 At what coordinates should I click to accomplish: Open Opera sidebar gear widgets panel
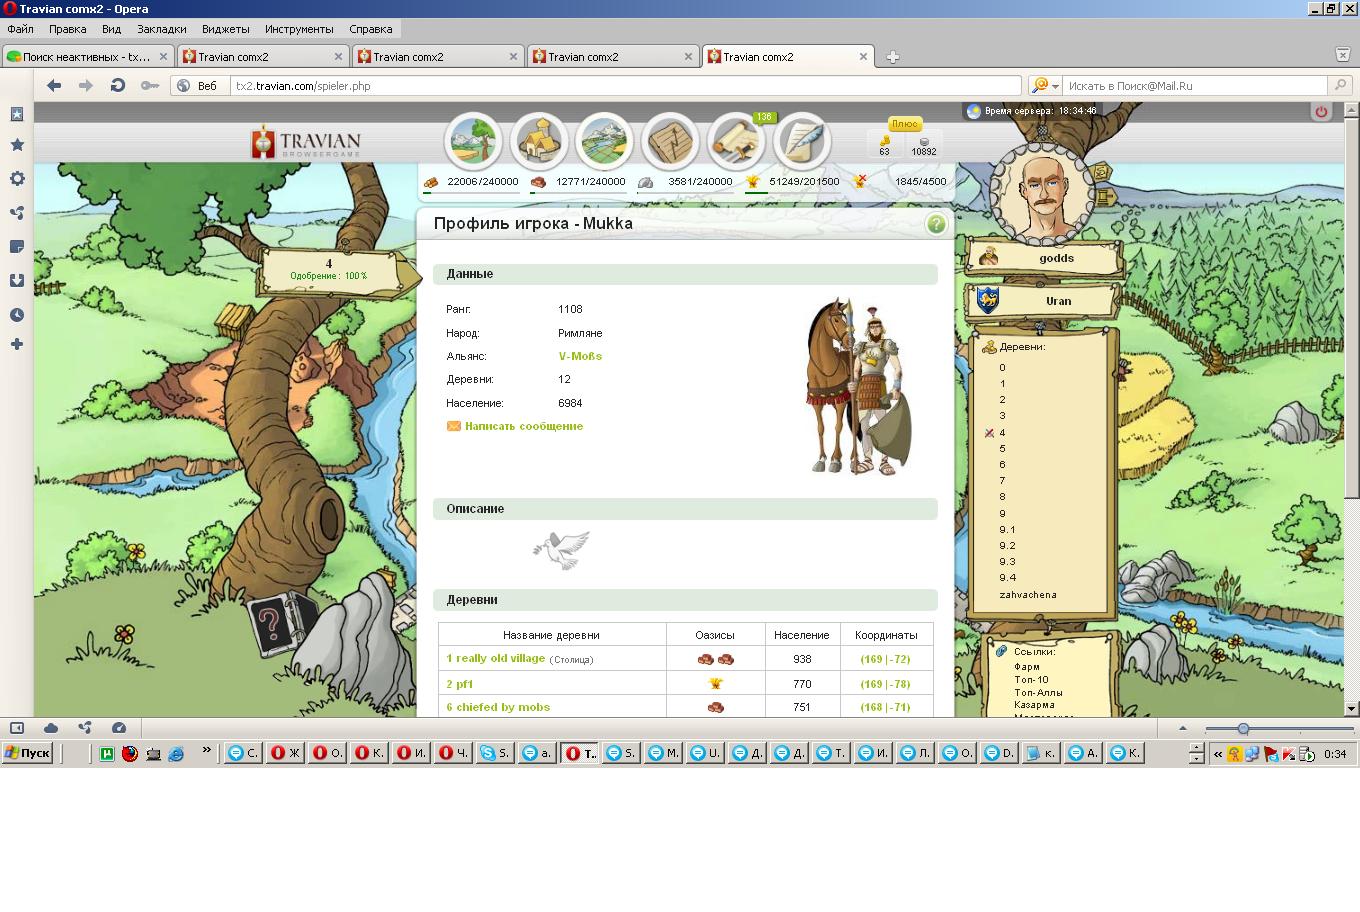pyautogui.click(x=17, y=179)
